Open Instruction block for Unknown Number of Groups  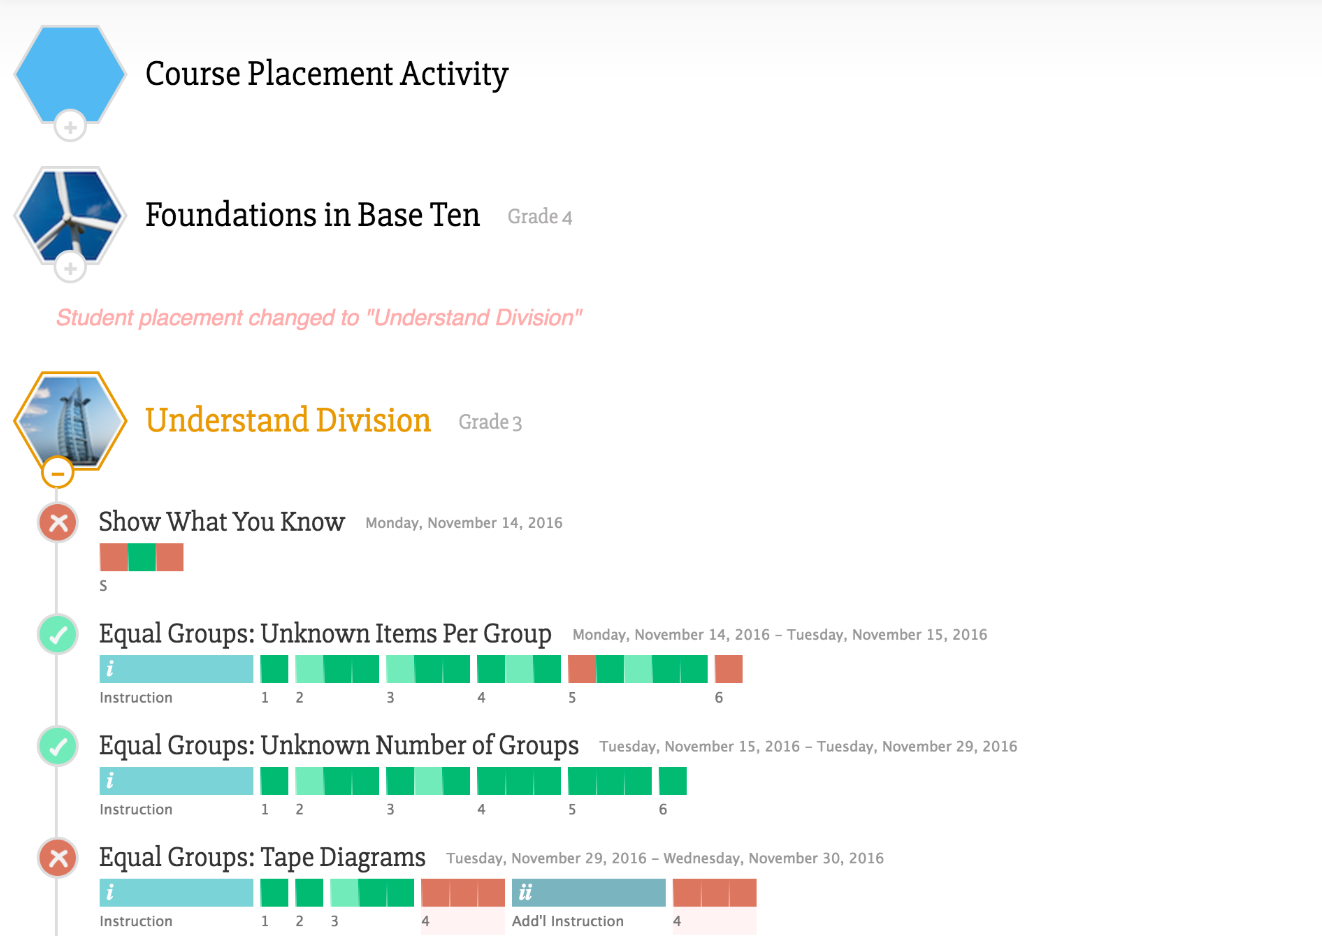click(x=176, y=781)
